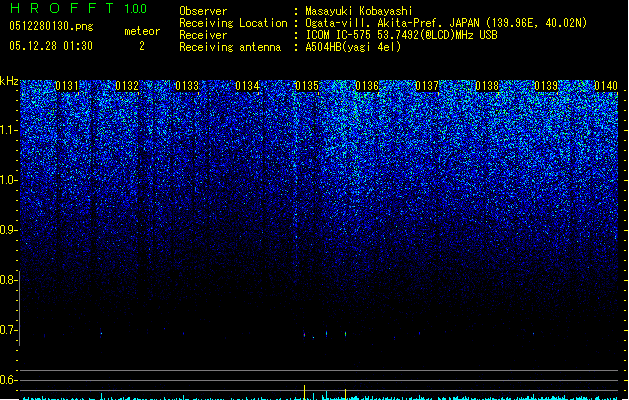Image resolution: width=629 pixels, height=400 pixels.
Task: Click the meteor echo just after 0135
Action: coord(327,333)
